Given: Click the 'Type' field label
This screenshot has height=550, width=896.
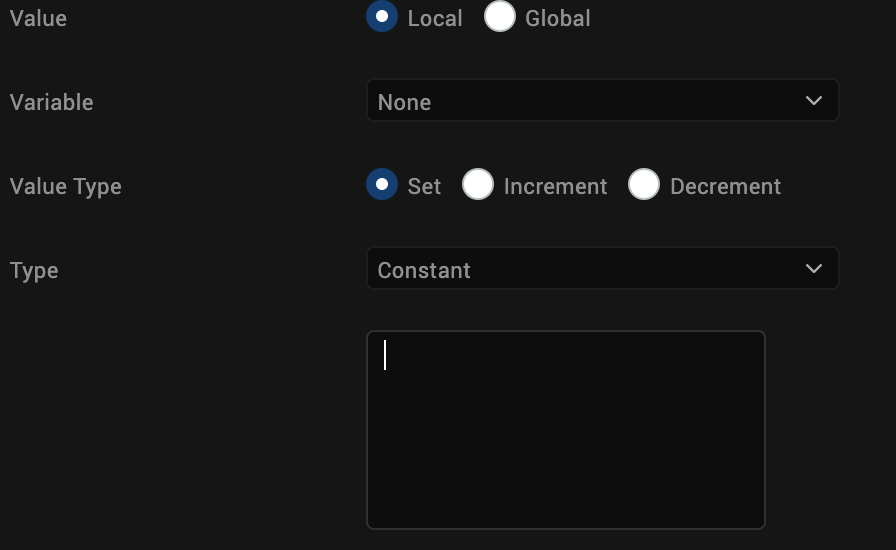Looking at the screenshot, I should pos(34,271).
